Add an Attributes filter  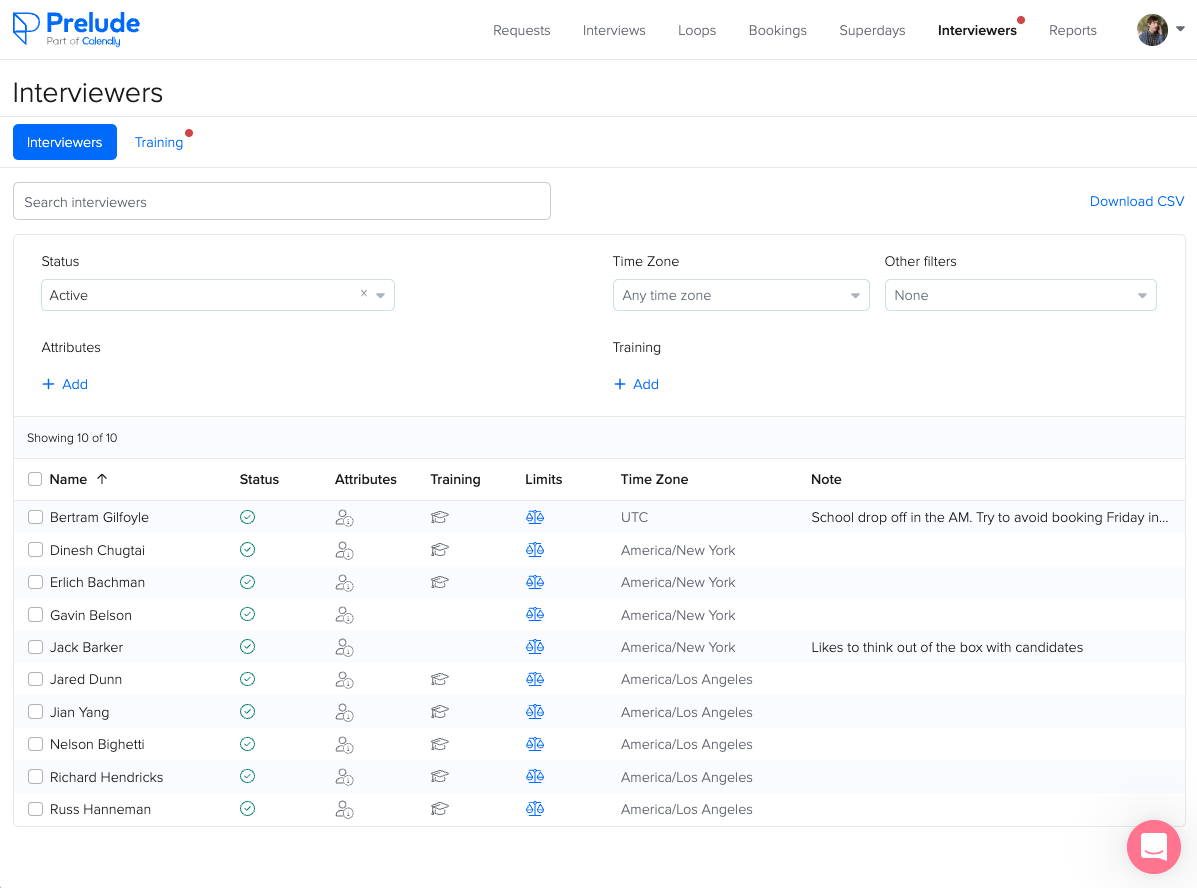(x=65, y=384)
